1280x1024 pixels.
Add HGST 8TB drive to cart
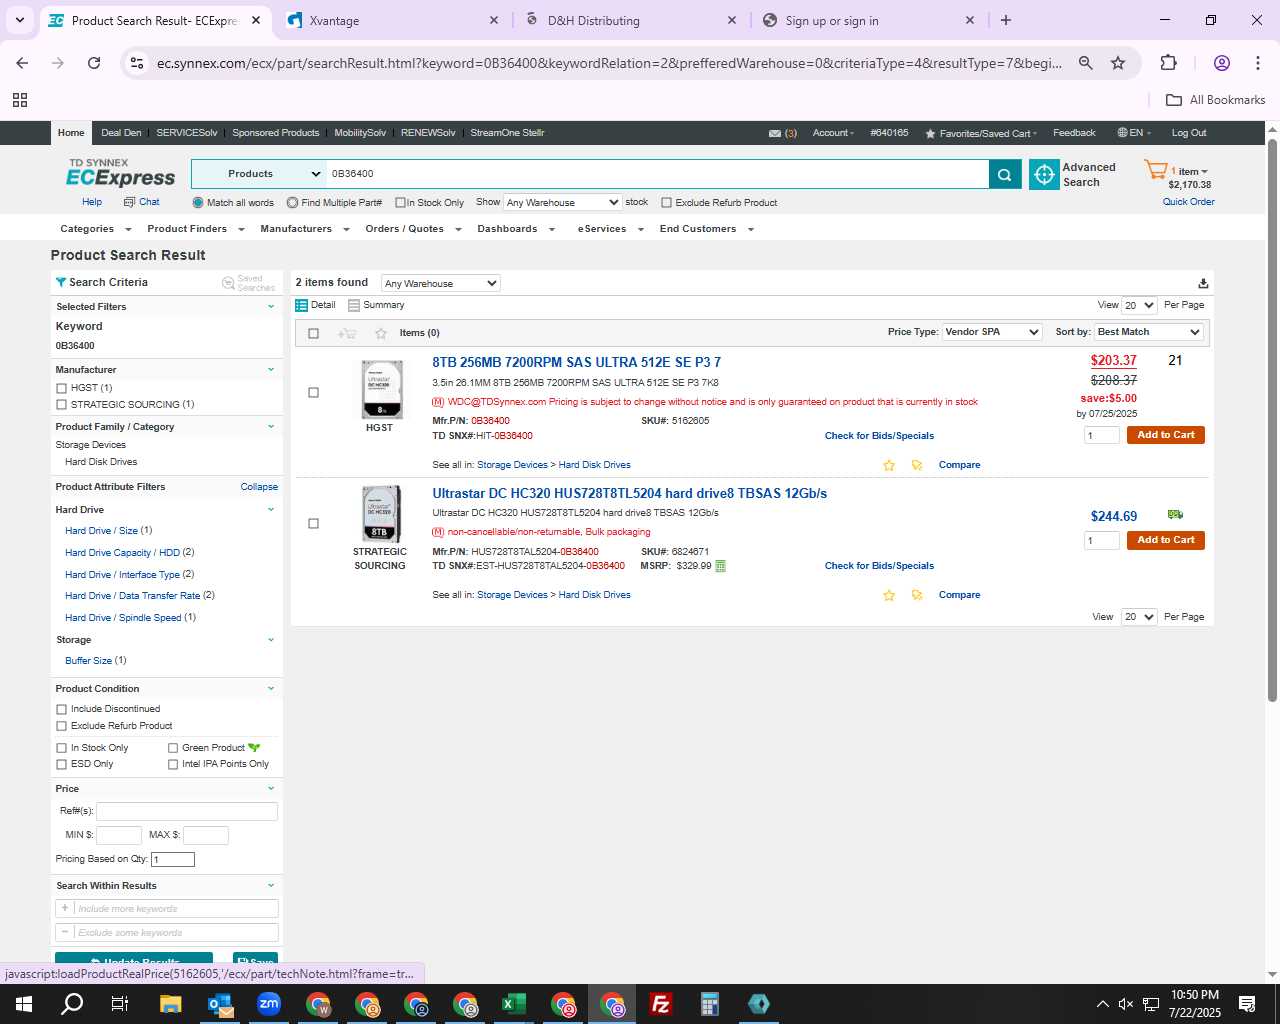coord(1166,435)
